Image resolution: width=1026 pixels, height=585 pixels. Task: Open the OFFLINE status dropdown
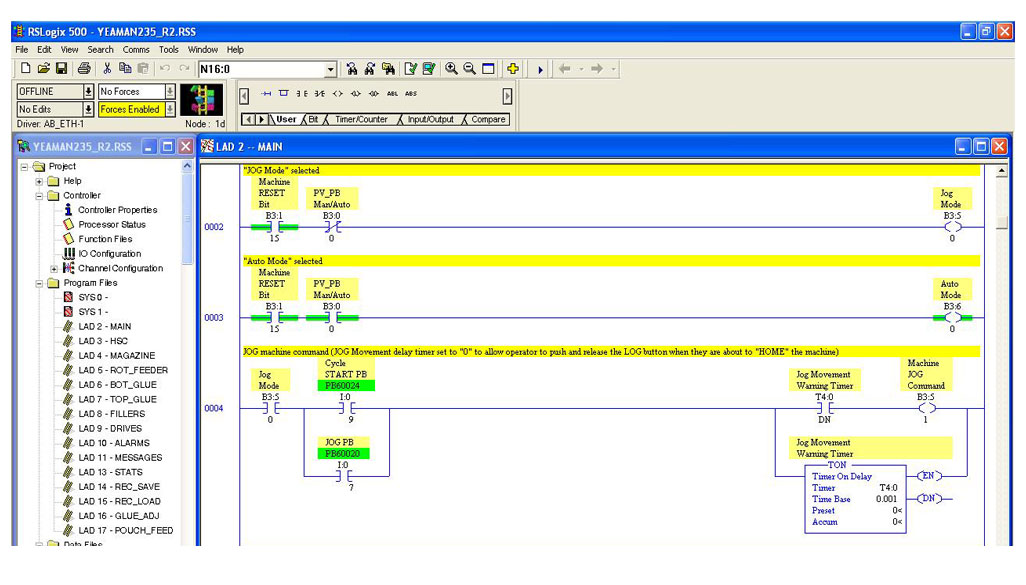[88, 91]
